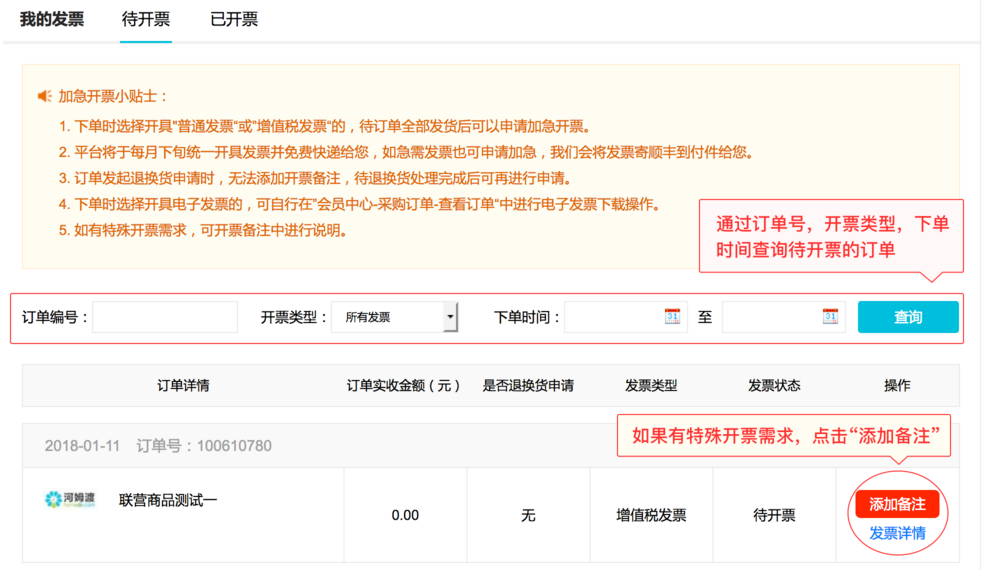Click the 订单实收金额（元） column header

tap(404, 385)
